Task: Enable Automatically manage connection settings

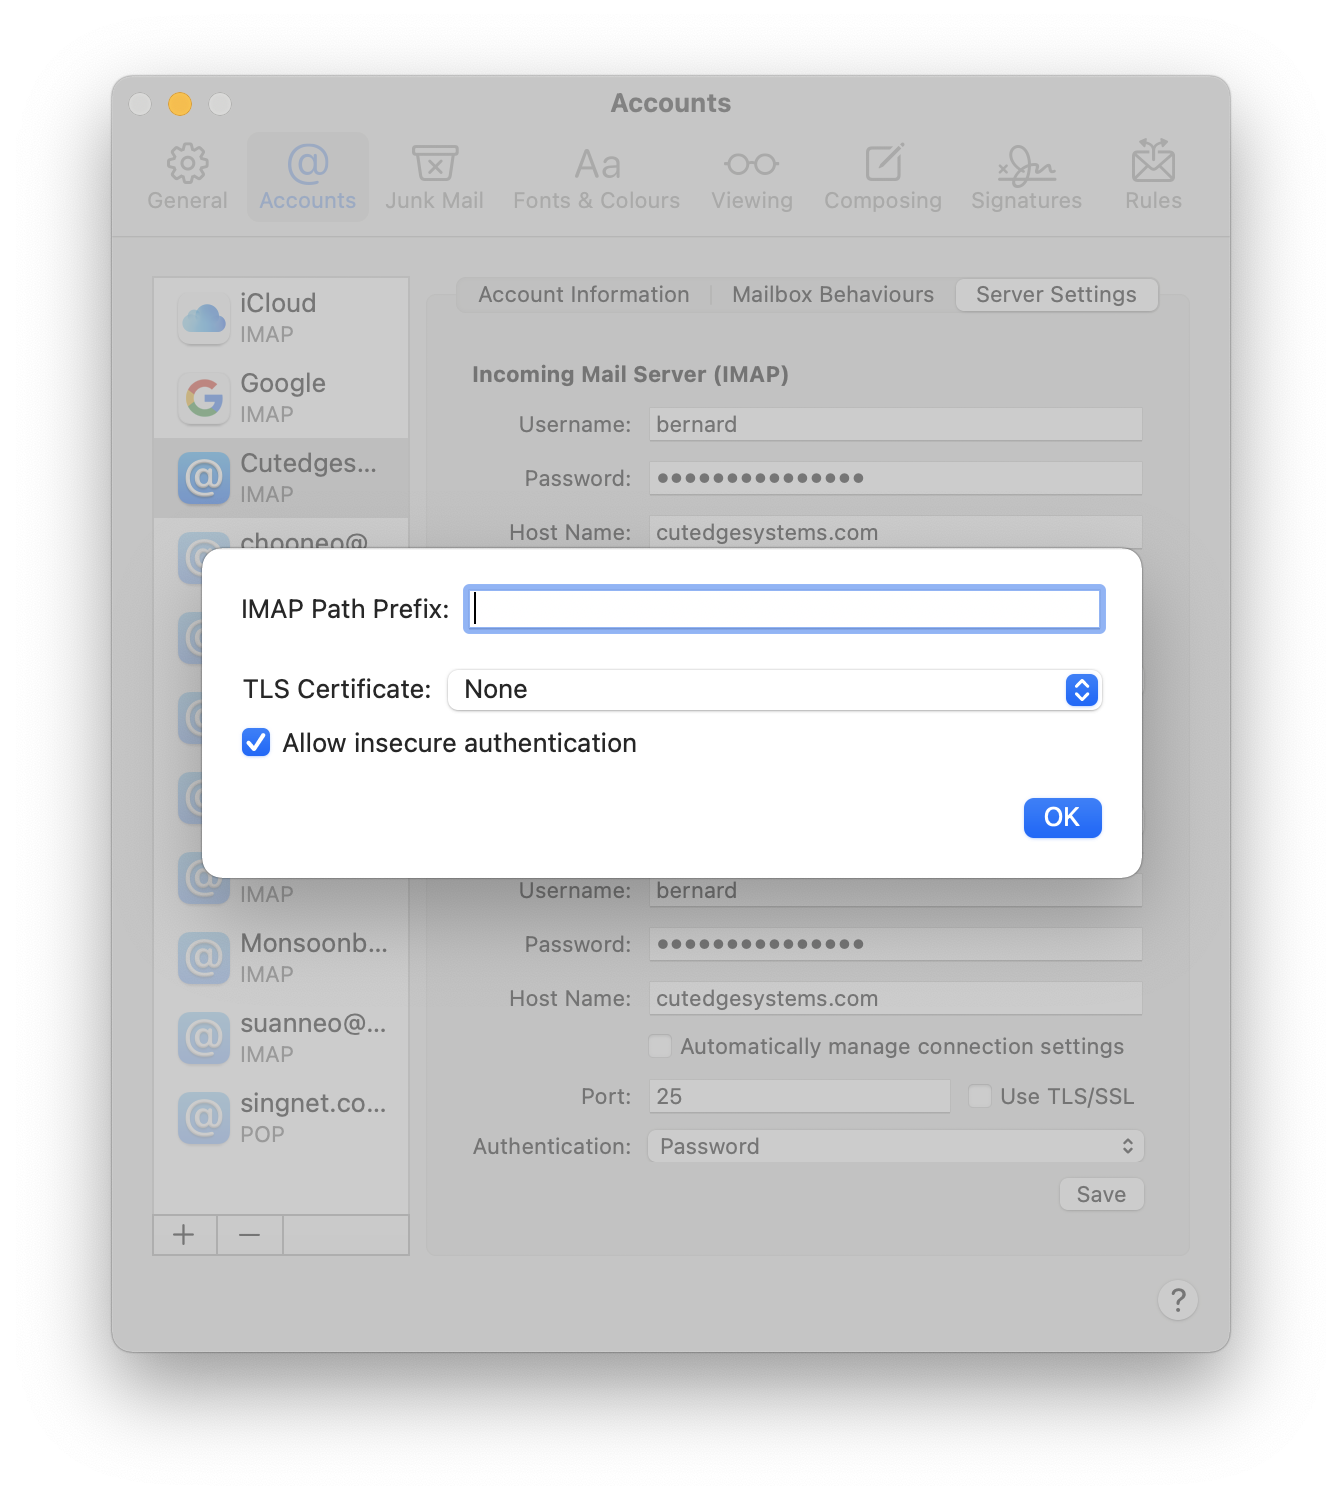Action: pyautogui.click(x=660, y=1046)
